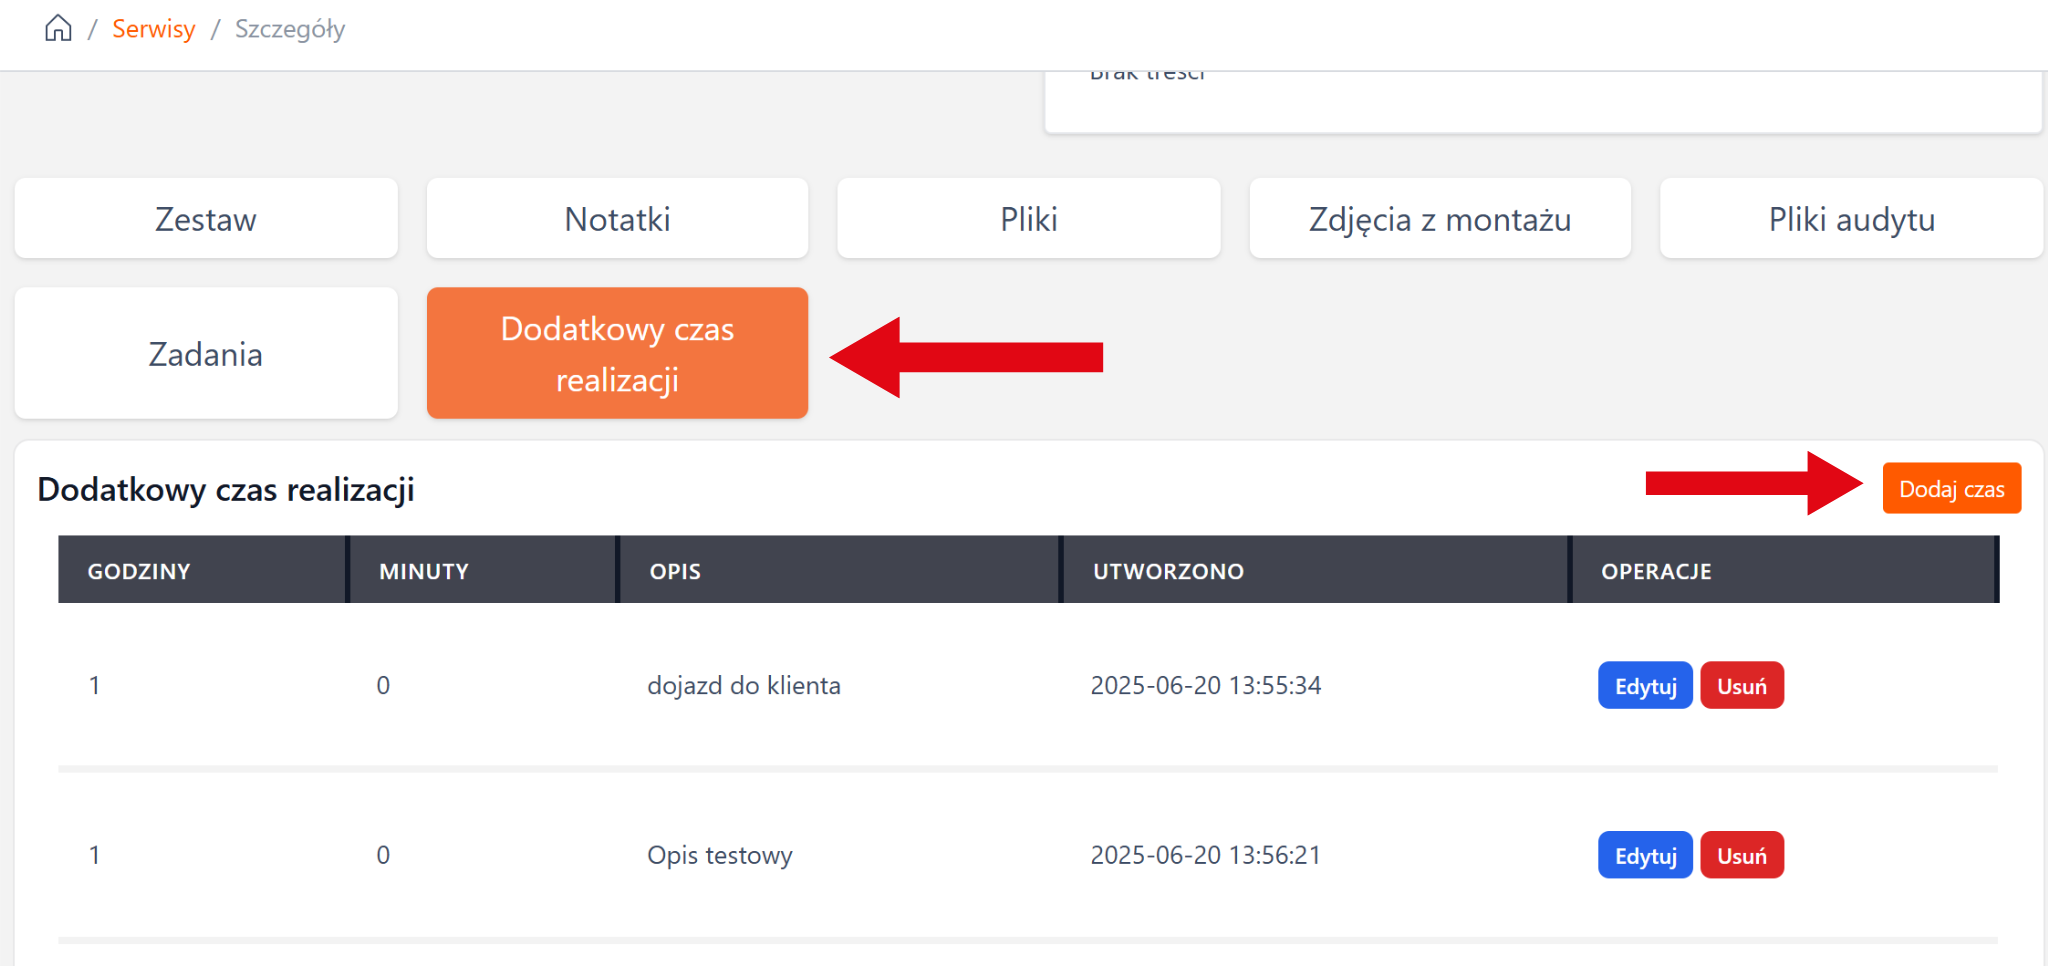Edit the 'dojazd do klienta' entry
Viewport: 2048px width, 966px height.
click(x=1644, y=686)
